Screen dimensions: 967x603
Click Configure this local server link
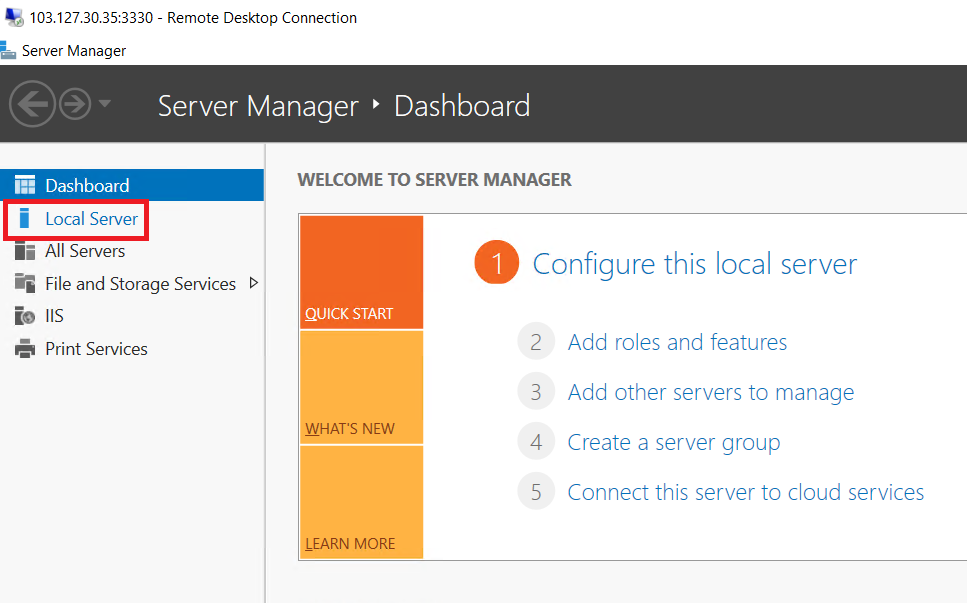click(x=695, y=264)
